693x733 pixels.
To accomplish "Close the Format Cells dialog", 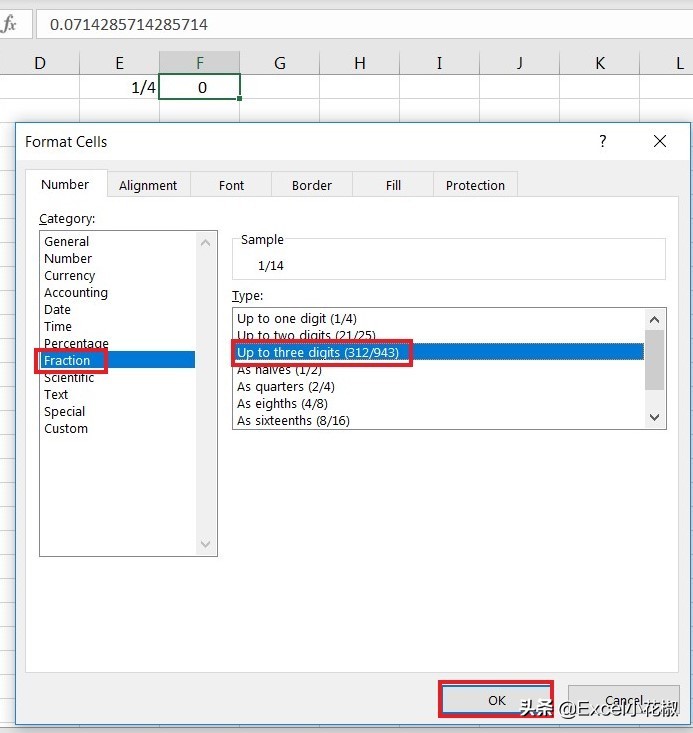I will point(660,141).
